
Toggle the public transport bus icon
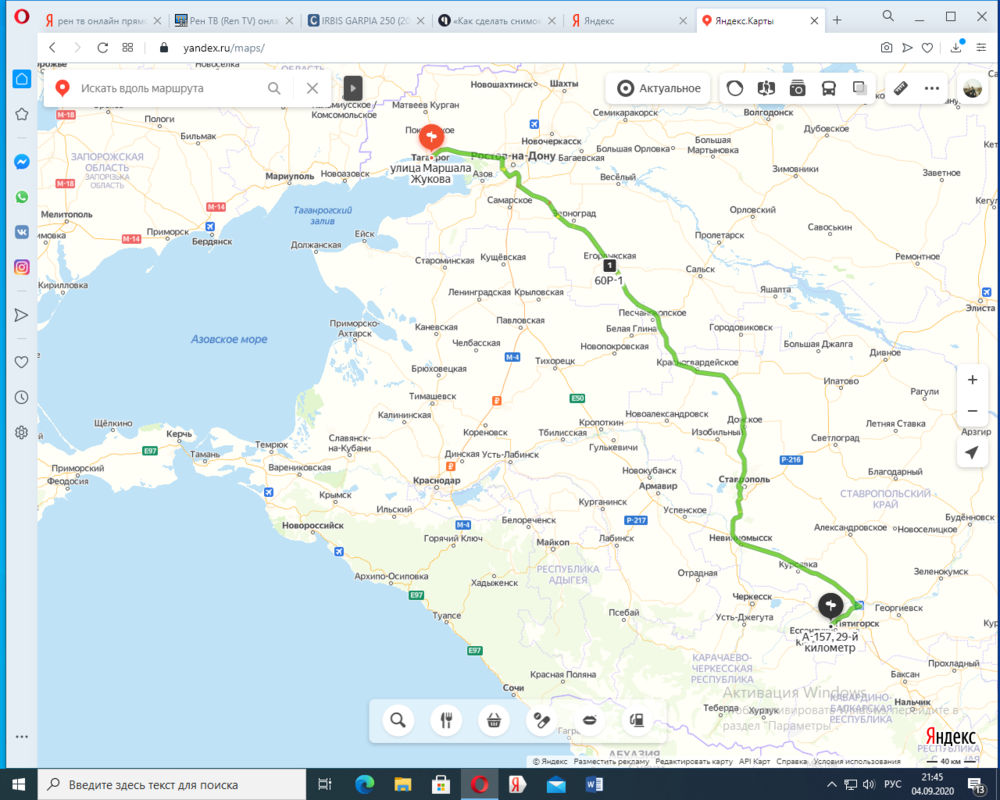click(828, 88)
